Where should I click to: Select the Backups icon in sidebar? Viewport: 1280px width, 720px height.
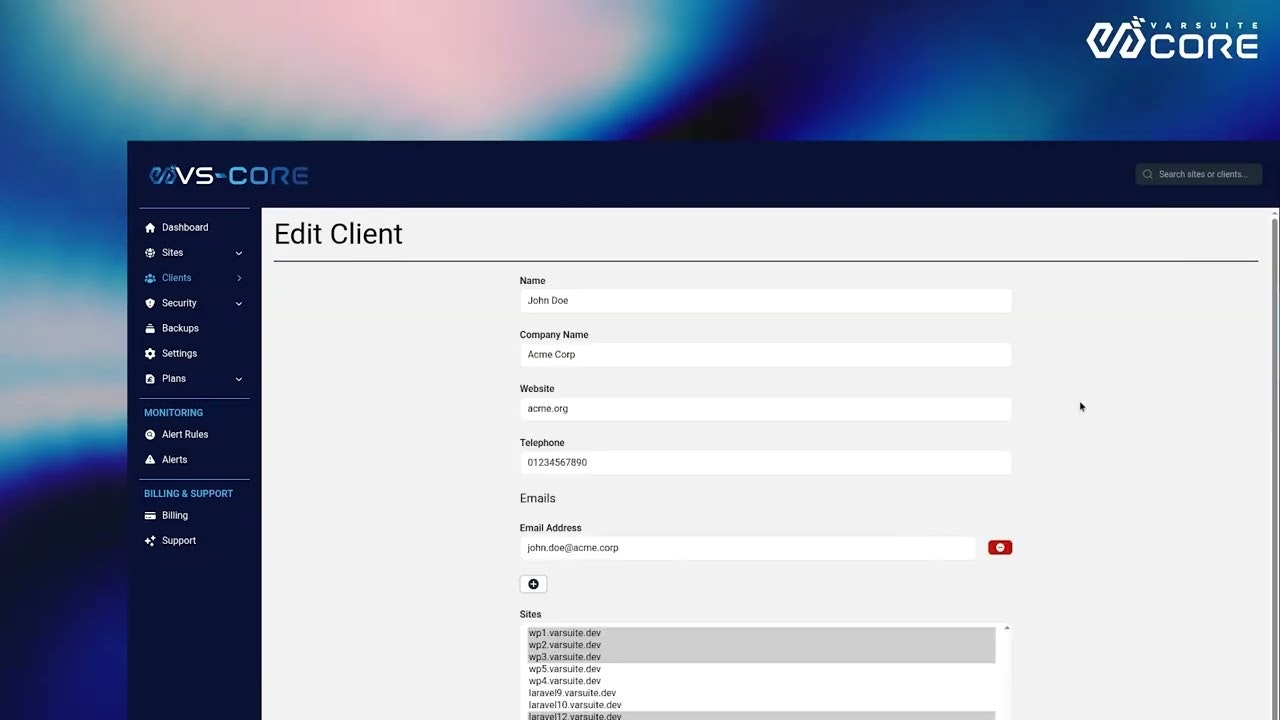151,328
